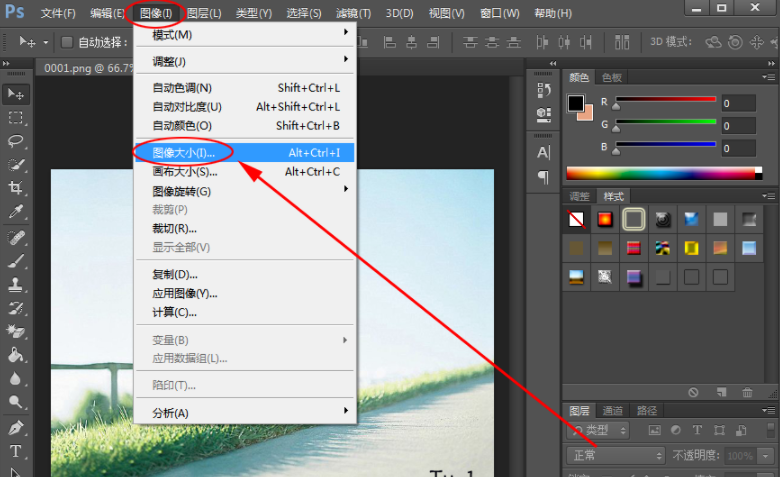Viewport: 780px width, 477px height.
Task: Expand the 图像旋转(G) submenu
Action: click(x=245, y=191)
